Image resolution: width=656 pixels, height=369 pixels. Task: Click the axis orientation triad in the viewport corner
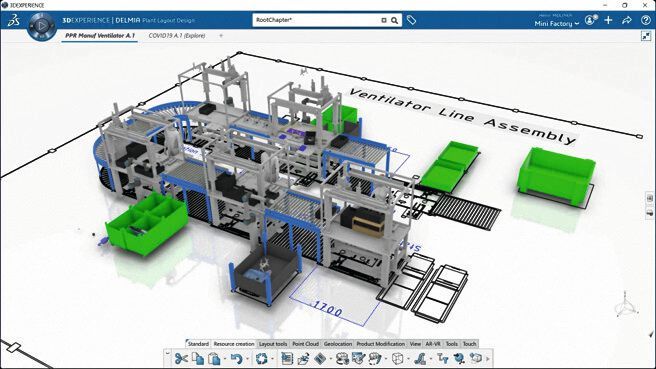625,305
